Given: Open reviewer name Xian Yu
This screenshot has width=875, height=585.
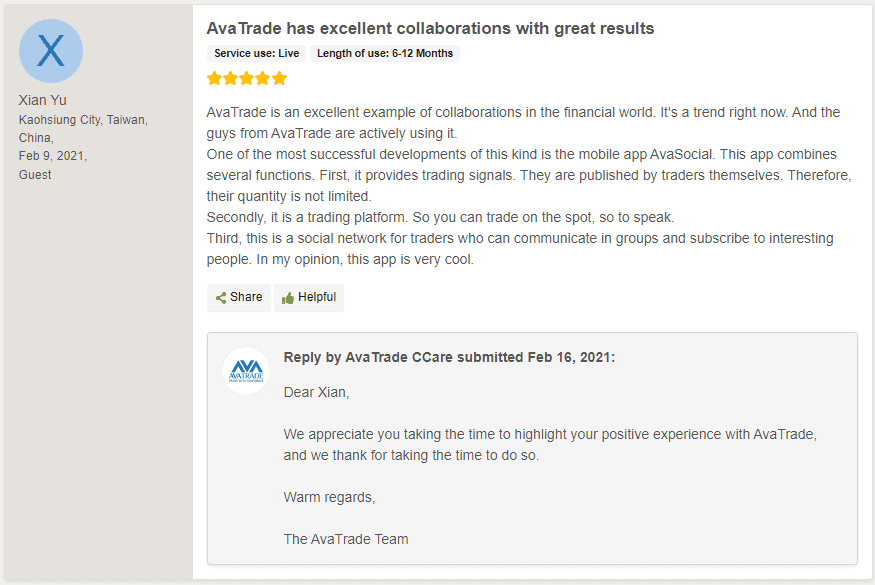Looking at the screenshot, I should (42, 100).
